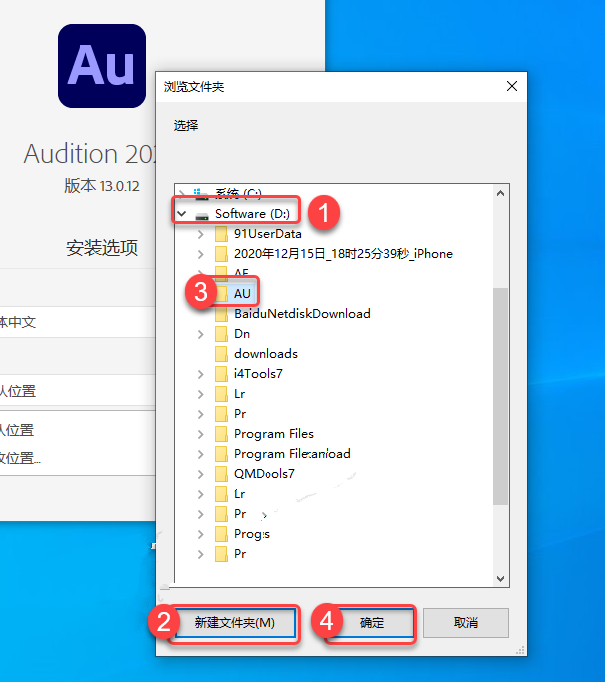Click the folder tree vertical scrollbar thumb
Screen dimensions: 605x682
point(500,396)
